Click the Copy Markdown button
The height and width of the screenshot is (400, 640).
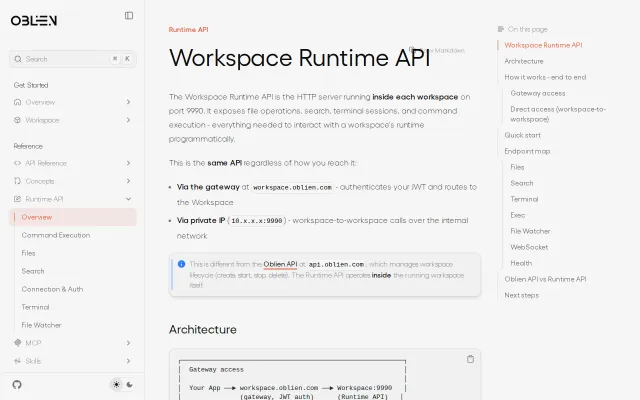[x=437, y=51]
